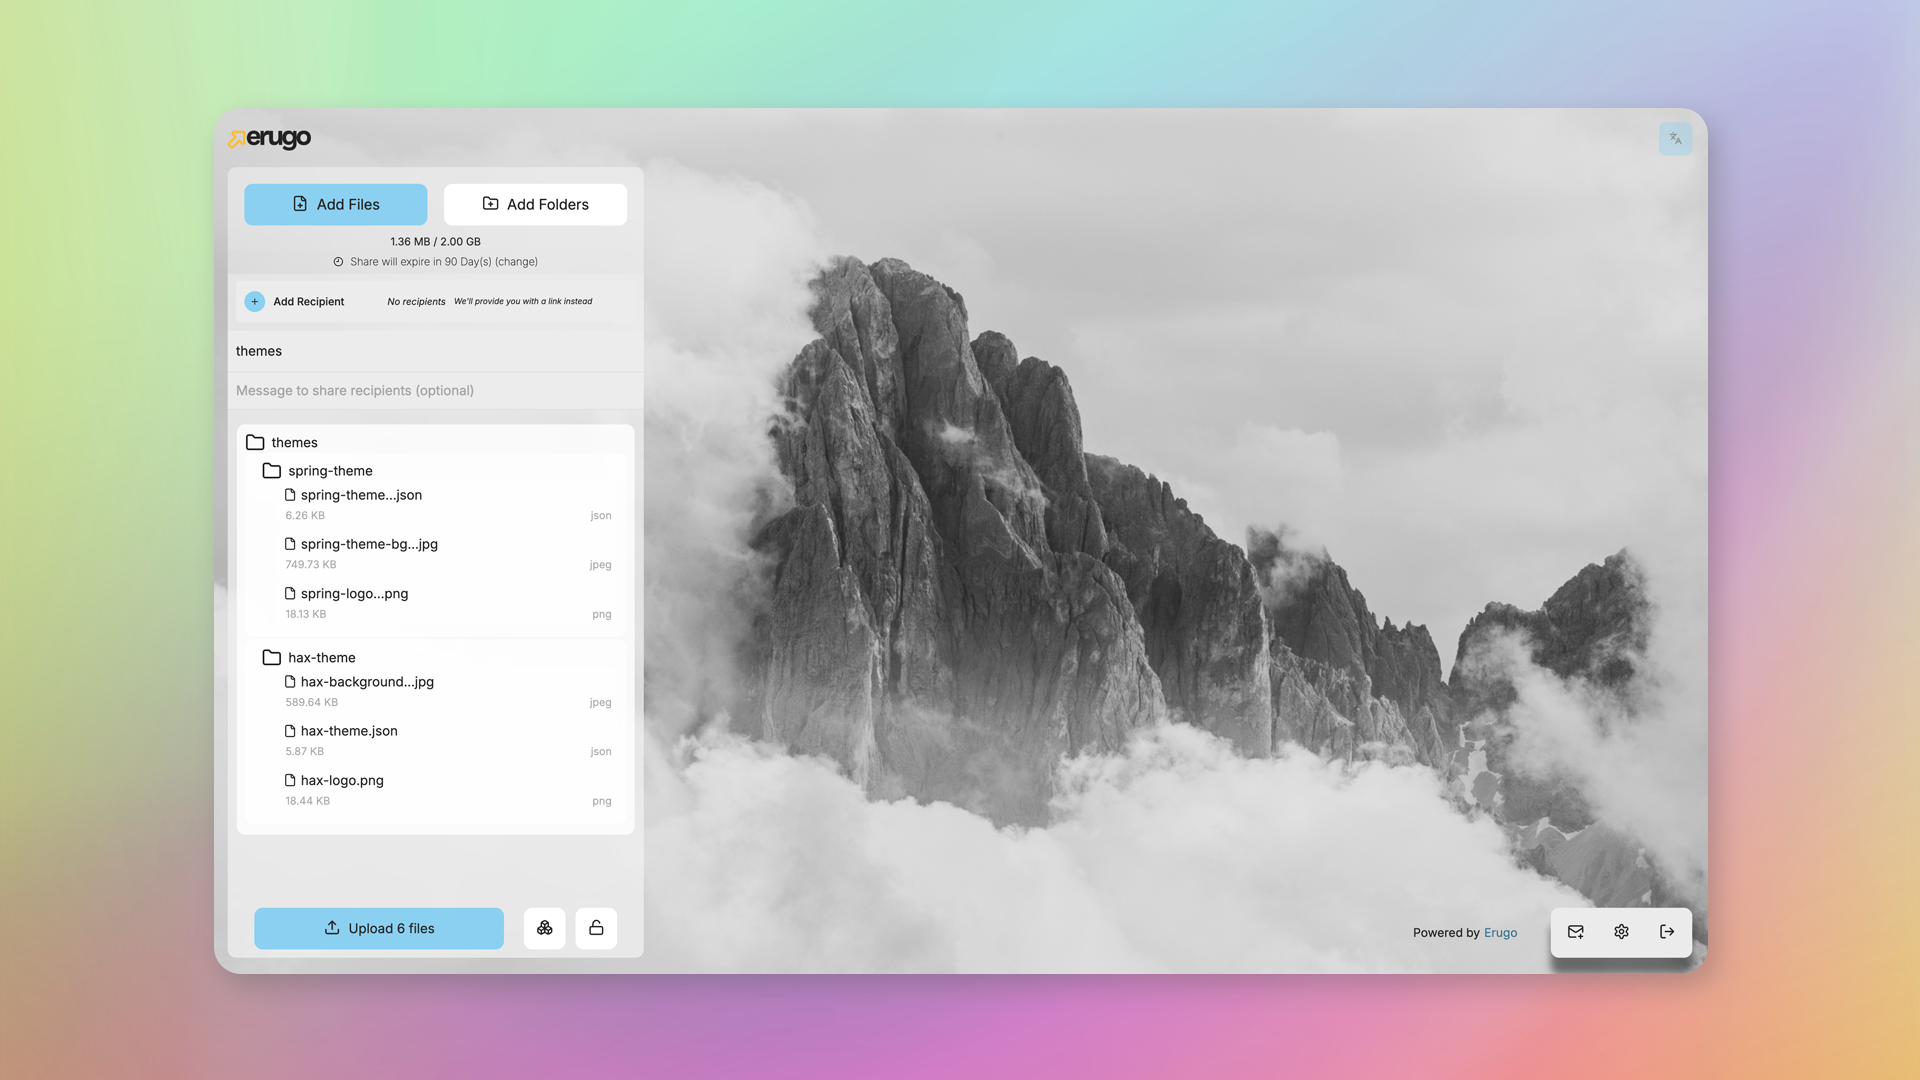Screen dimensions: 1920x1080
Task: Click the spring-logo png file icon
Action: (290, 593)
